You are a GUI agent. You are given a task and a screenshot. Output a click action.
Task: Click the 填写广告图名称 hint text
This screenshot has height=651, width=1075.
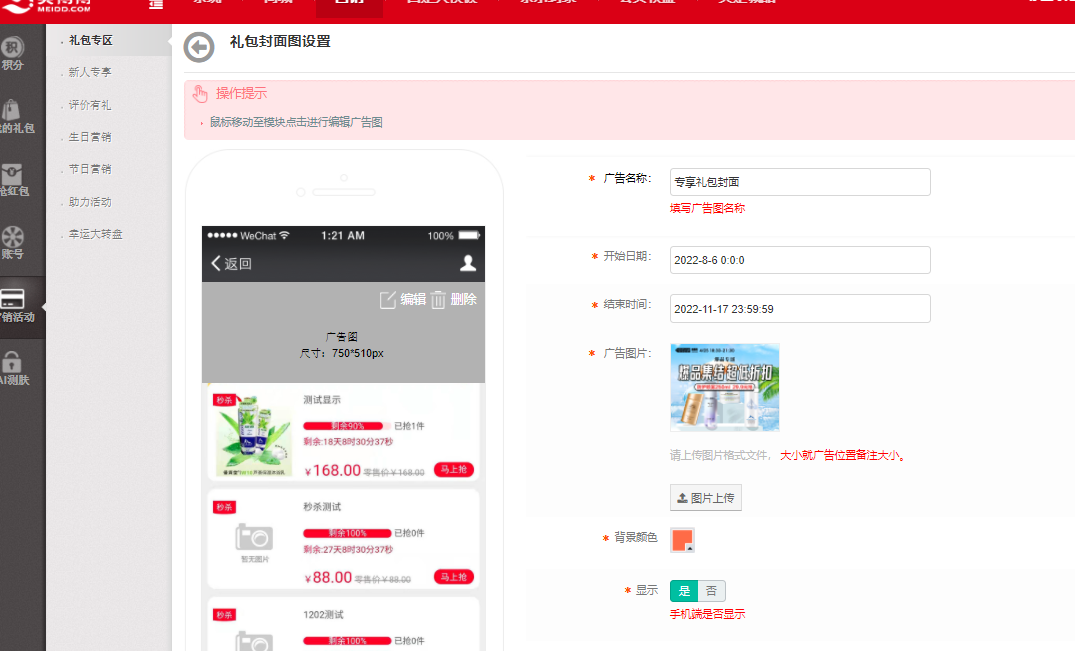(707, 208)
